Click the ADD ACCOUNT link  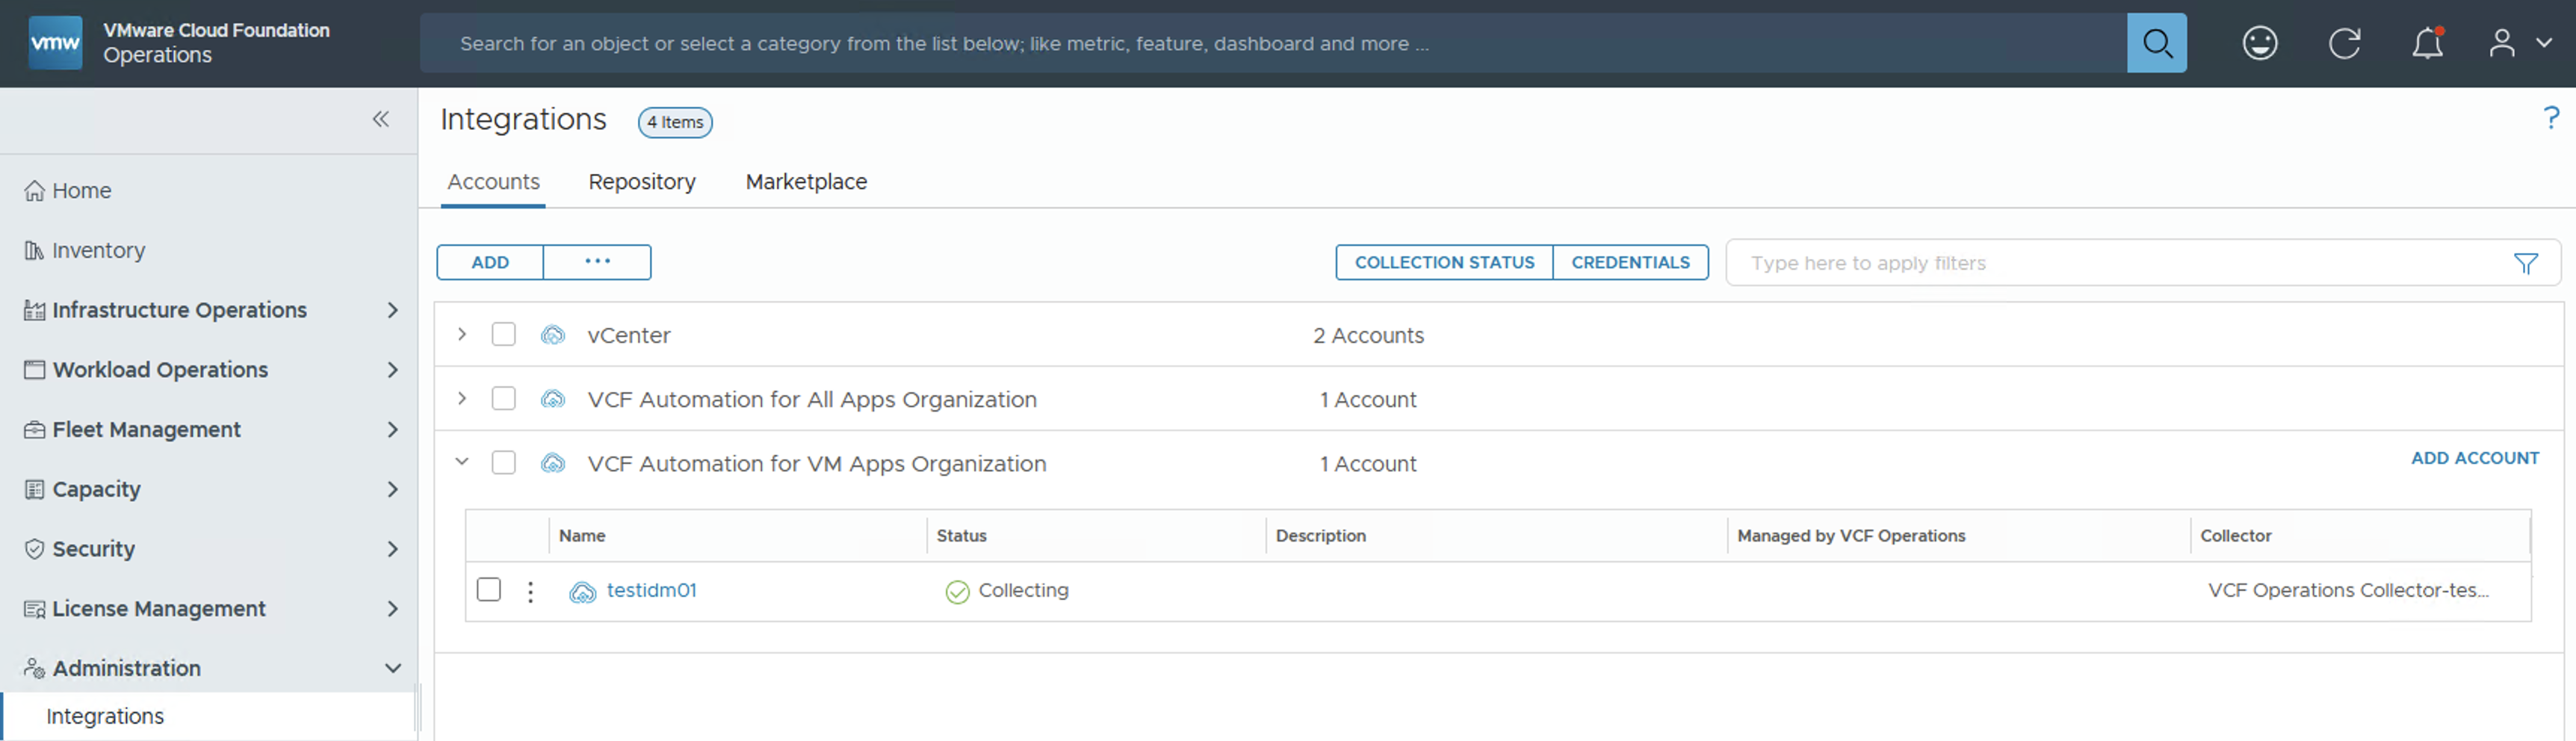tap(2473, 458)
